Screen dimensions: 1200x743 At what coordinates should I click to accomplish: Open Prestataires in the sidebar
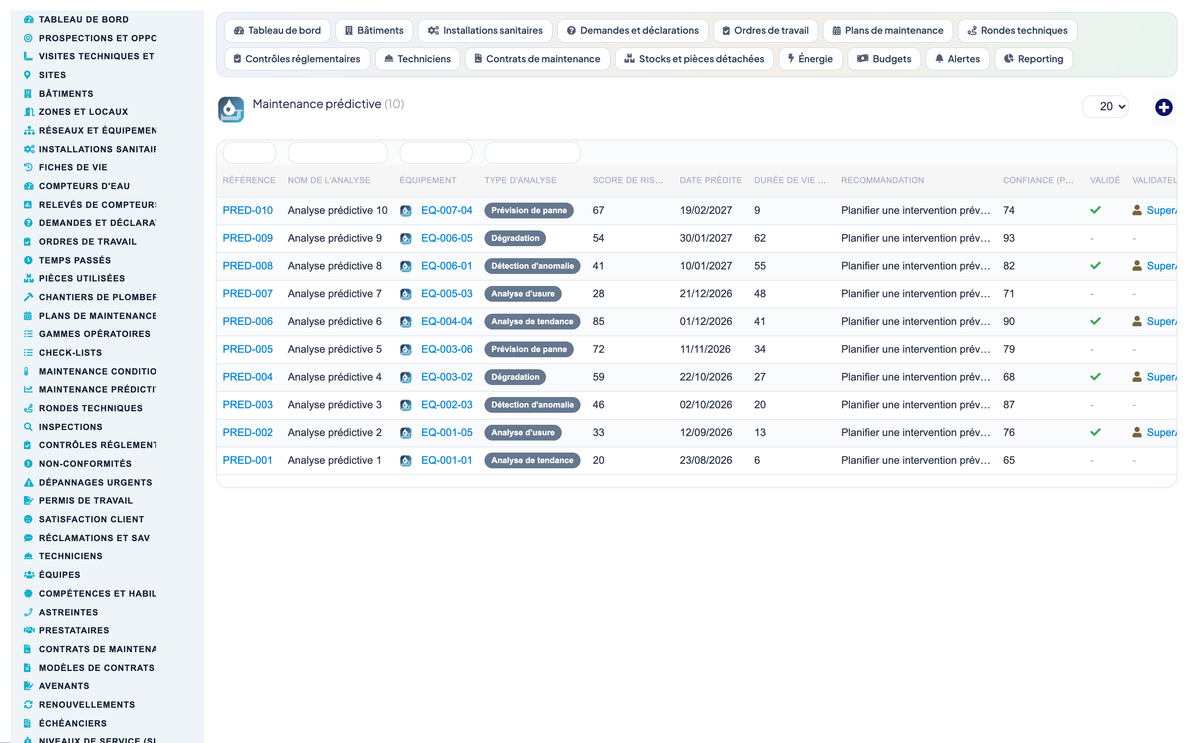(74, 630)
